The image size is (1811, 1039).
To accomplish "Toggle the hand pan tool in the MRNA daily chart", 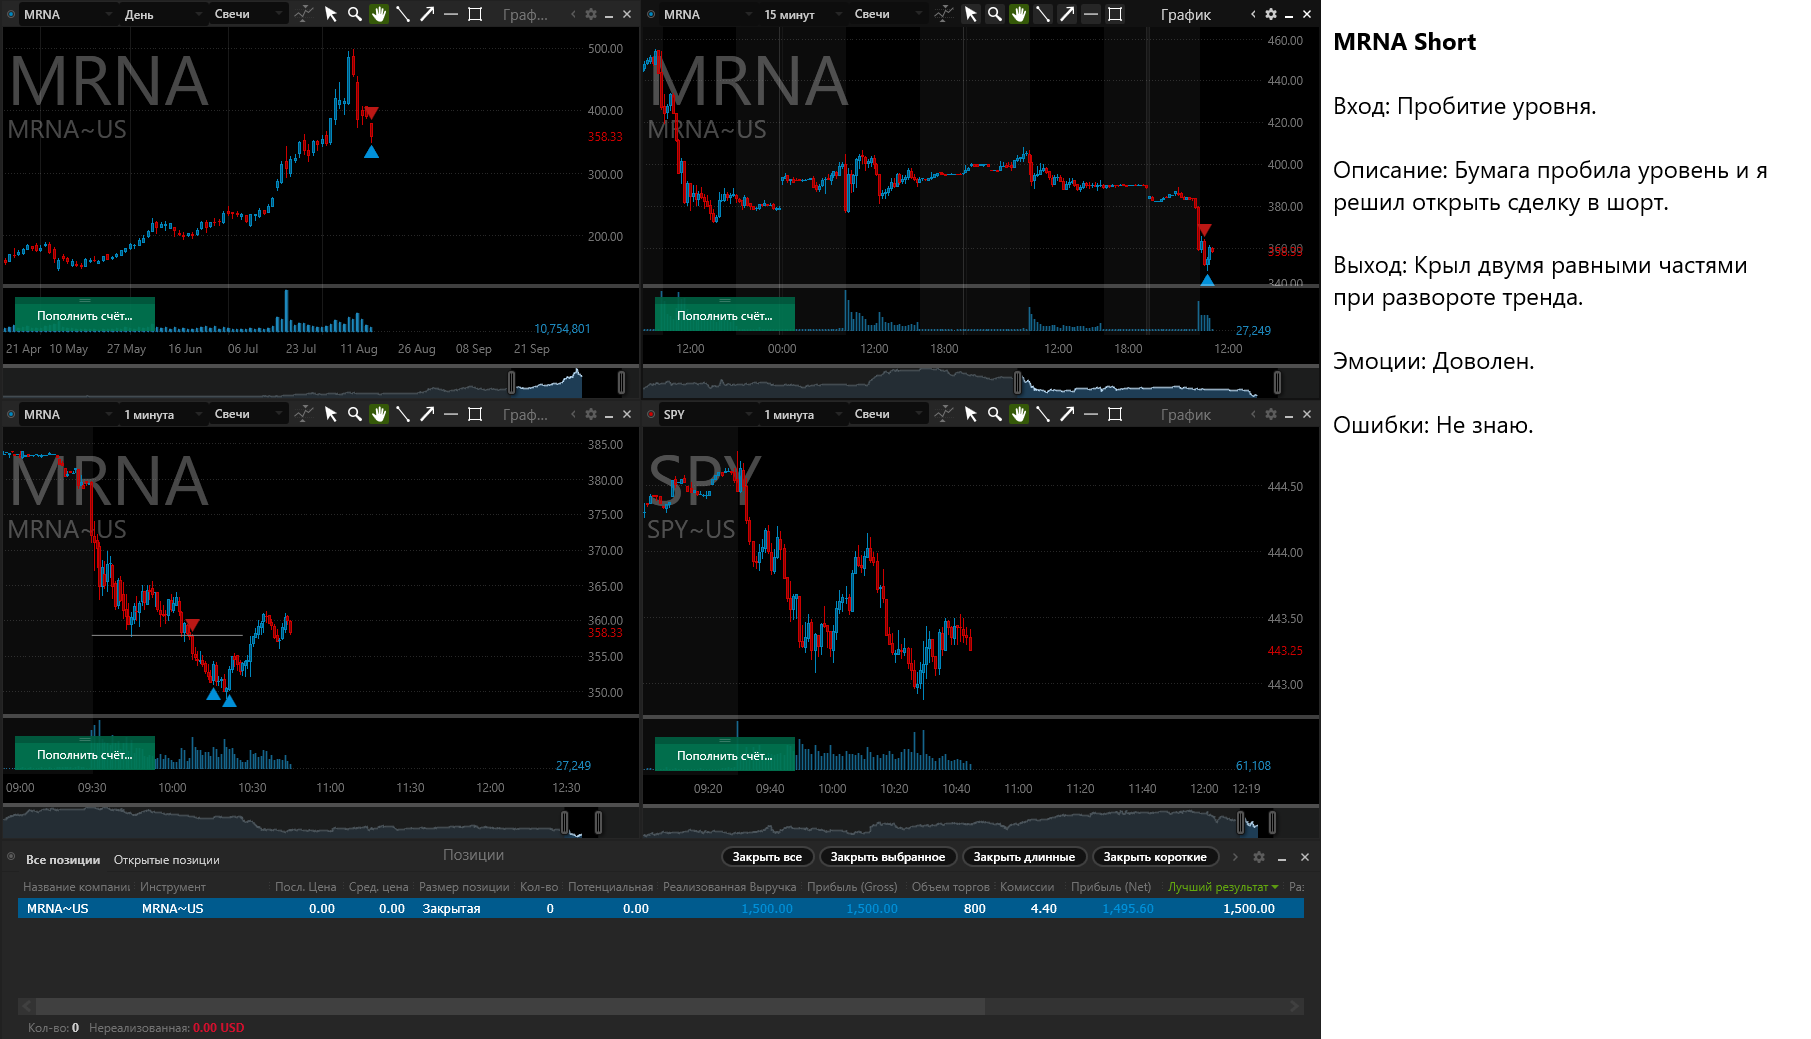I will 379,14.
